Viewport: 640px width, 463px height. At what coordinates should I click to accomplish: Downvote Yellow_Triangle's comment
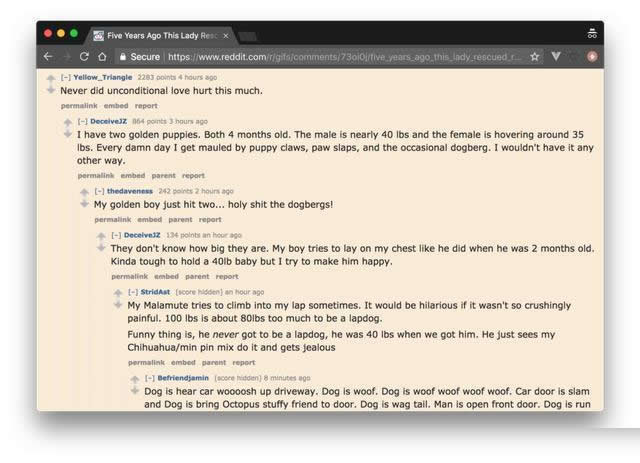(x=51, y=90)
